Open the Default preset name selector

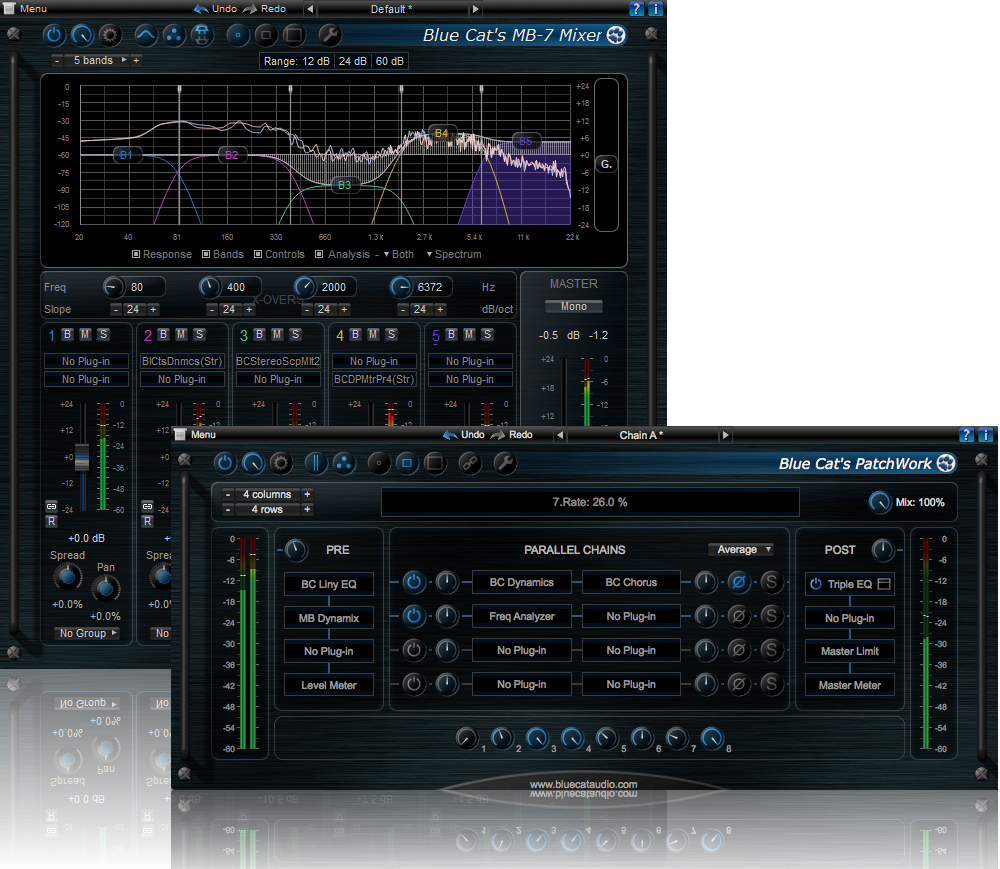coord(392,9)
